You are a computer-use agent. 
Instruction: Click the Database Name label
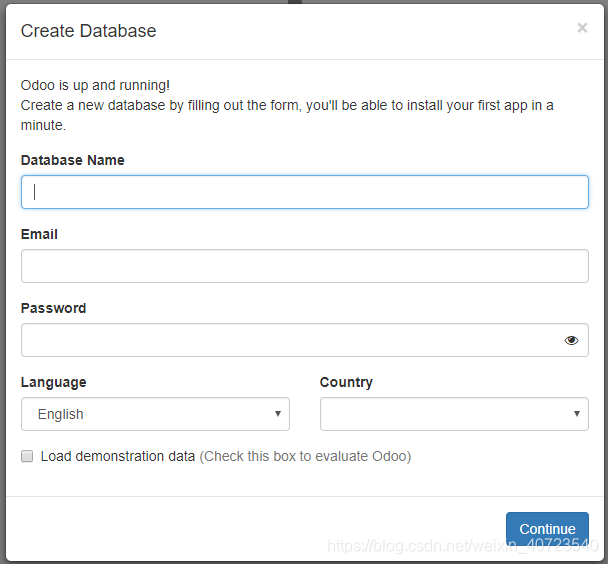[x=73, y=160]
